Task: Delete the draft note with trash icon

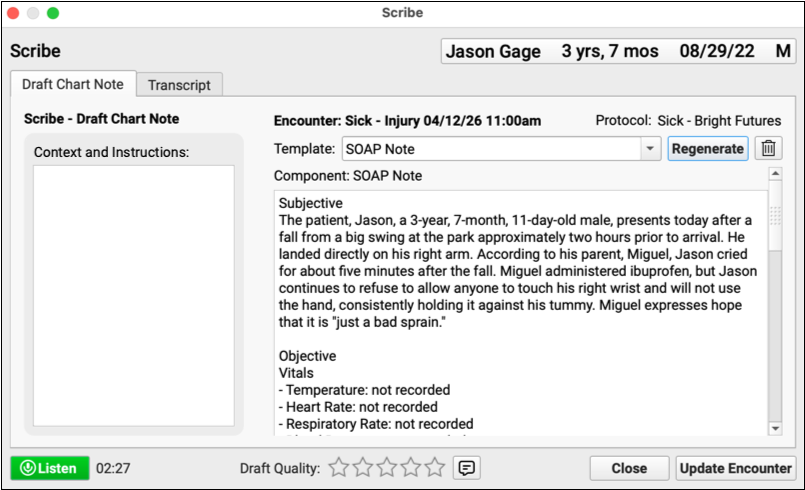Action: (768, 149)
